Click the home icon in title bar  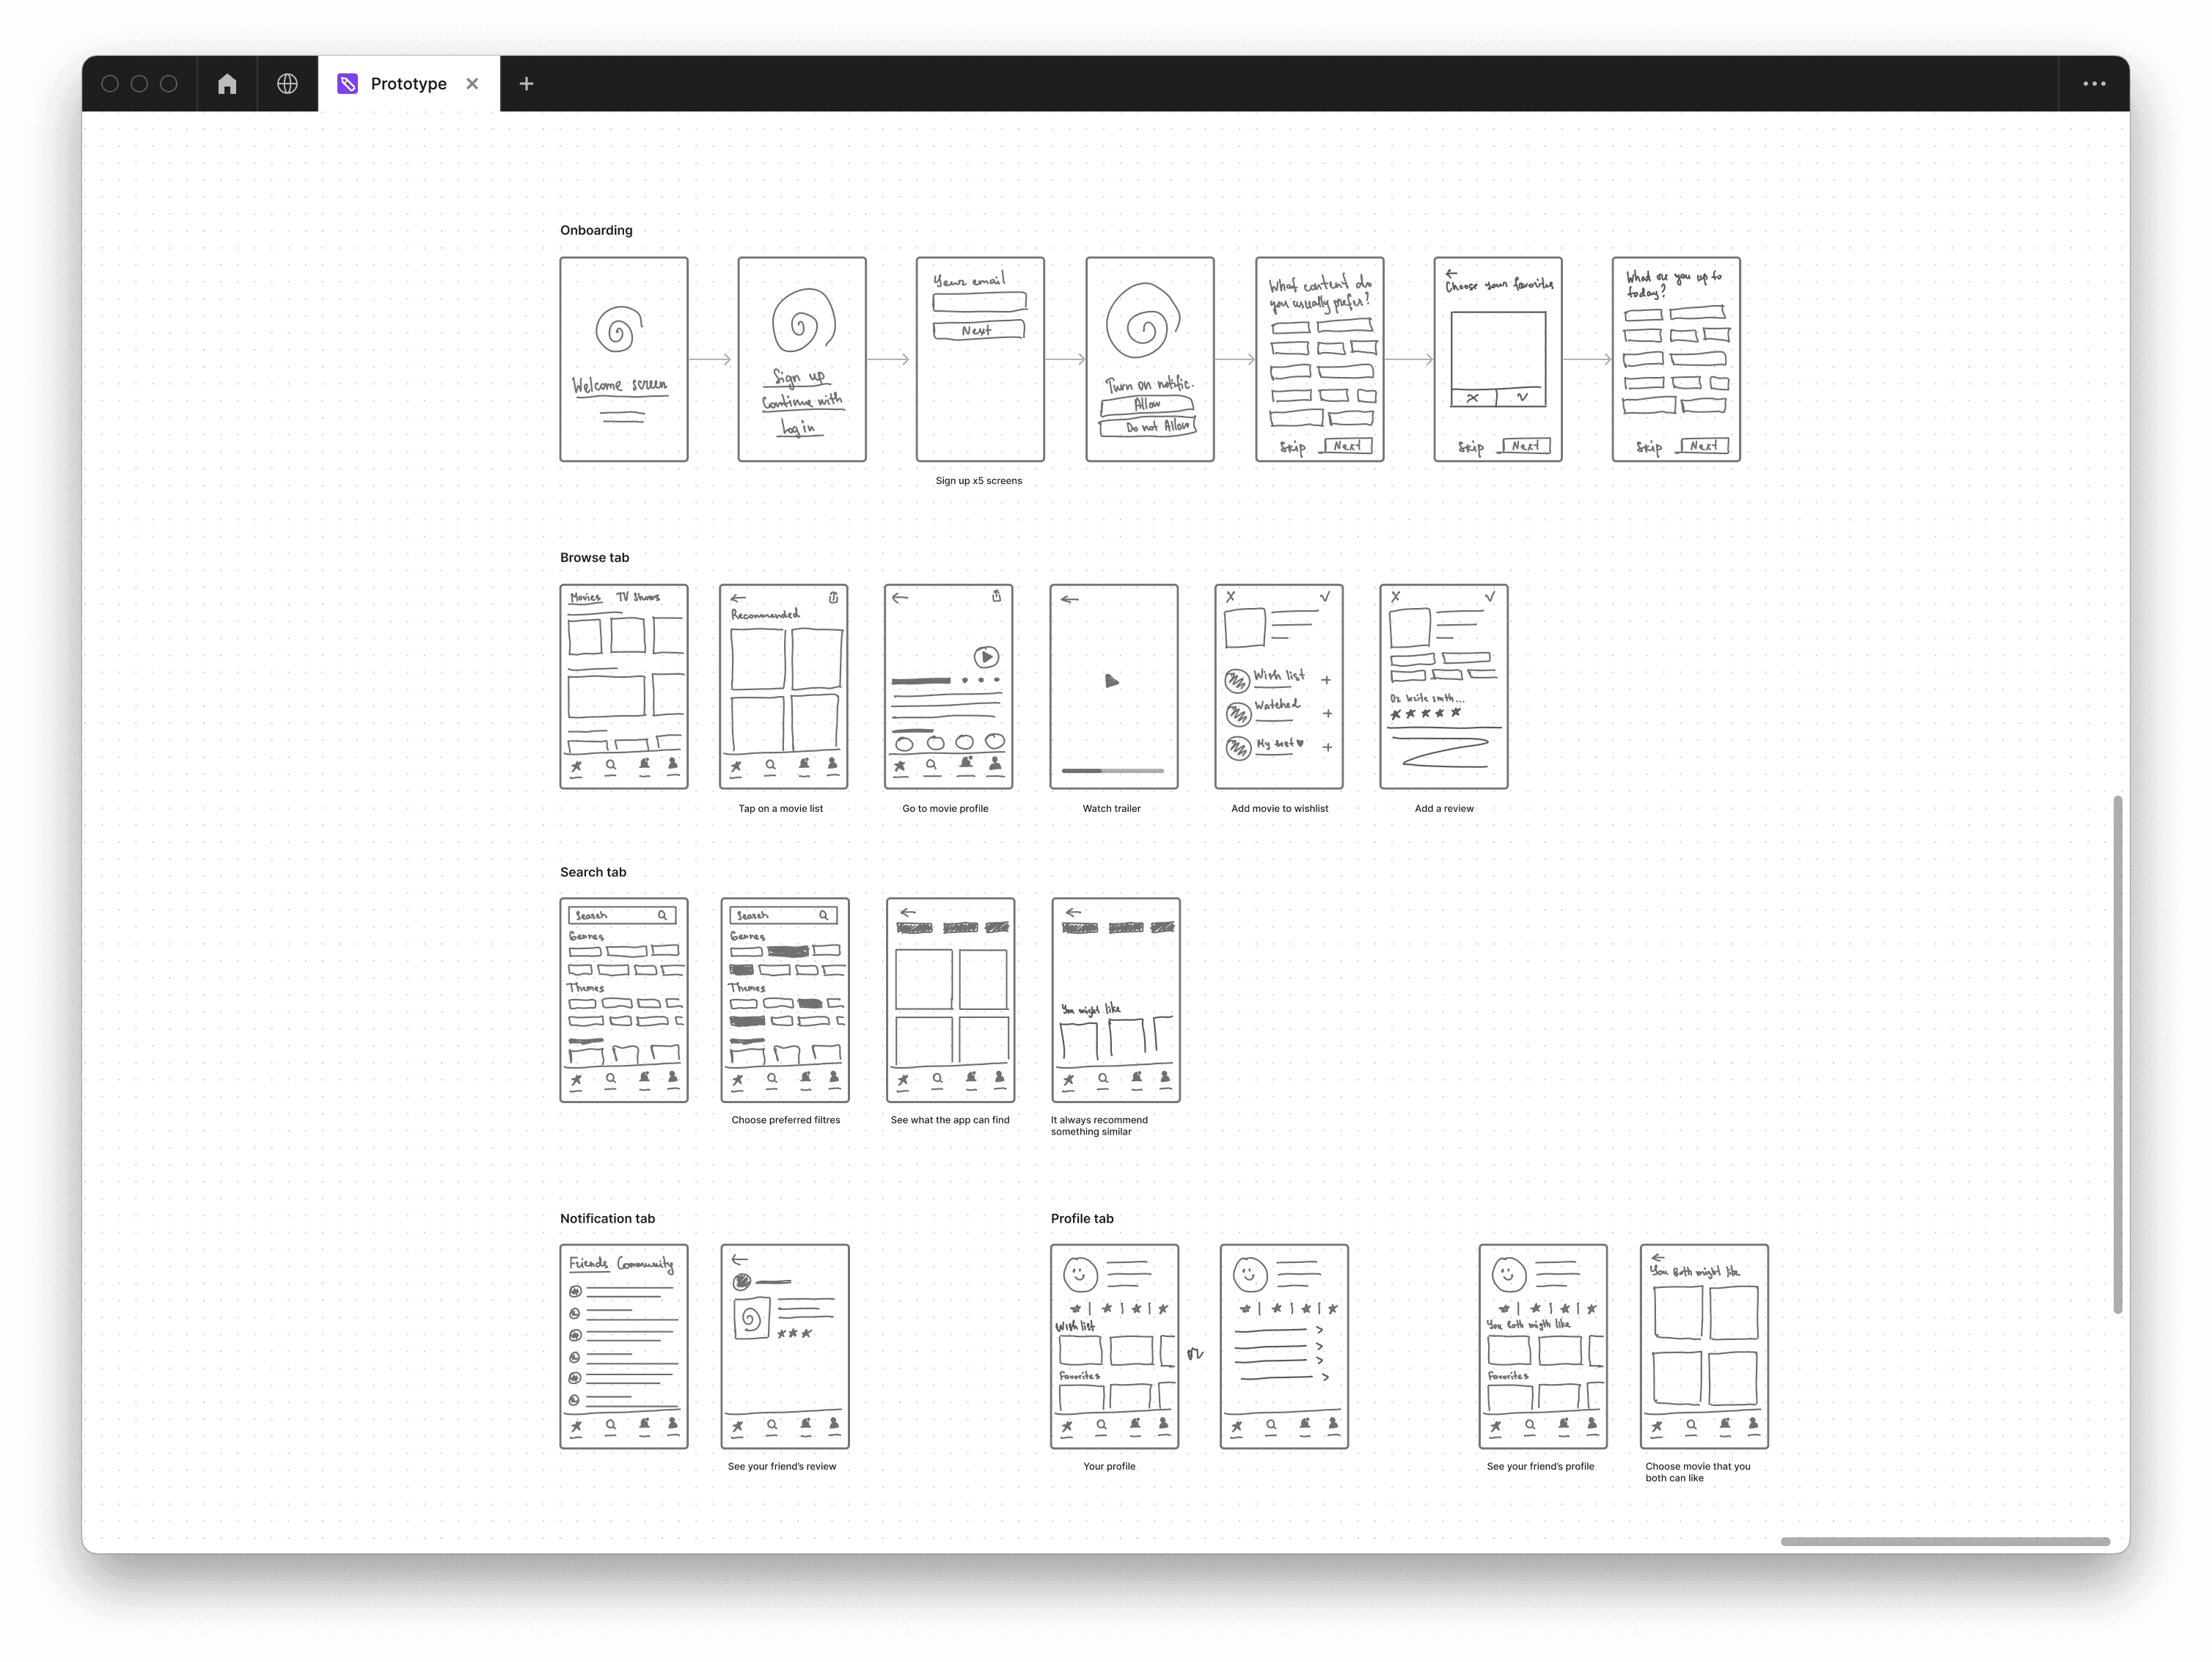227,84
